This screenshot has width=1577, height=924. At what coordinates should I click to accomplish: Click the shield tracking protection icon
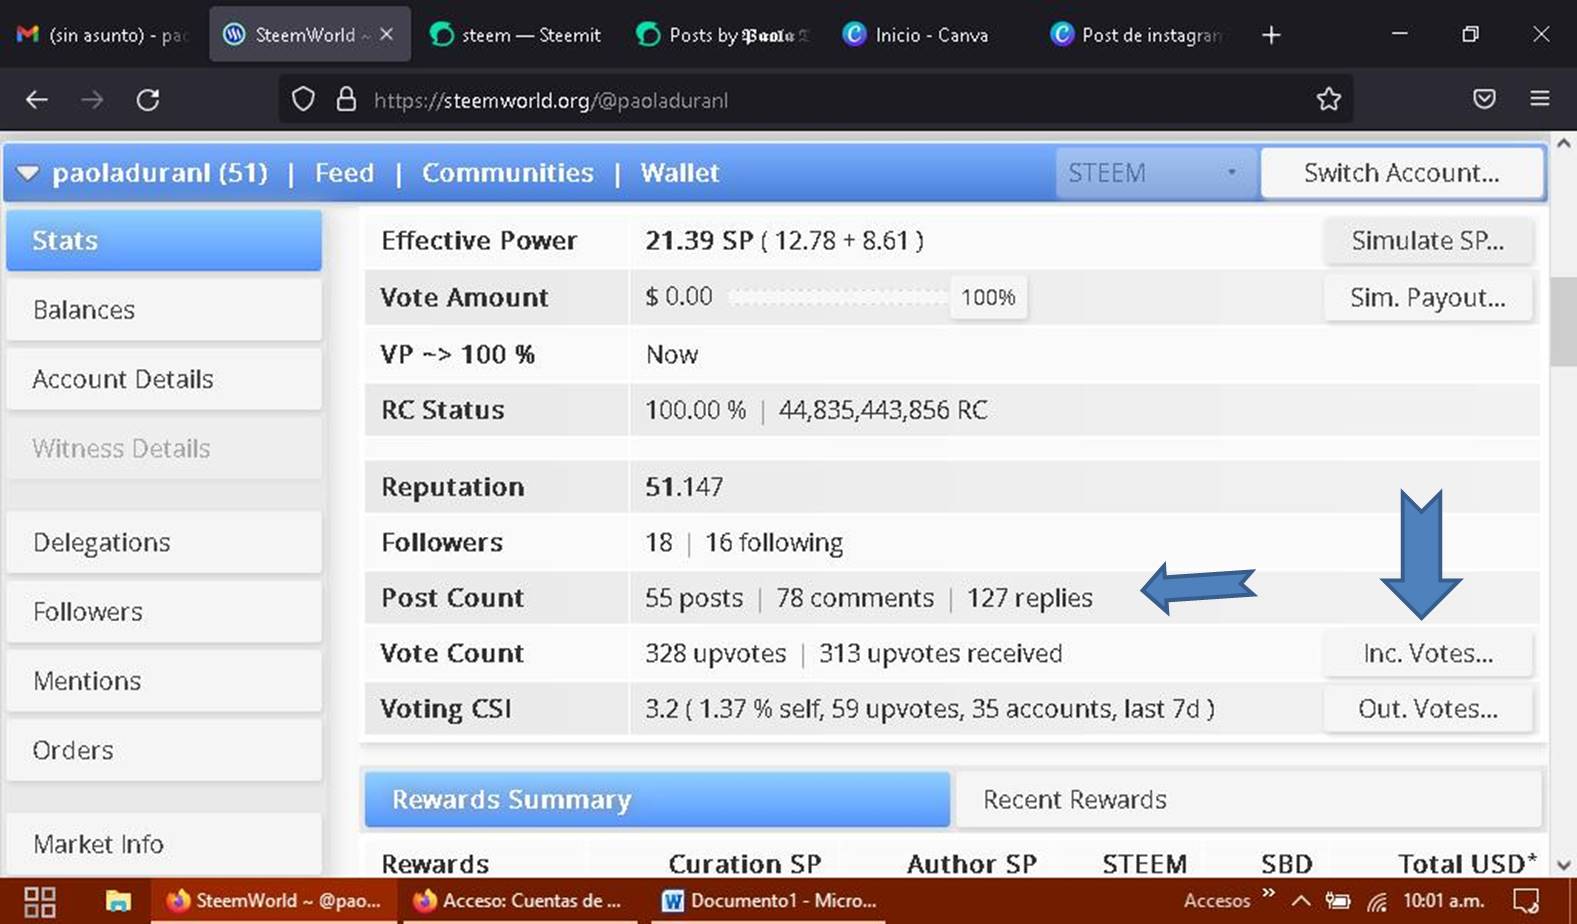303,99
